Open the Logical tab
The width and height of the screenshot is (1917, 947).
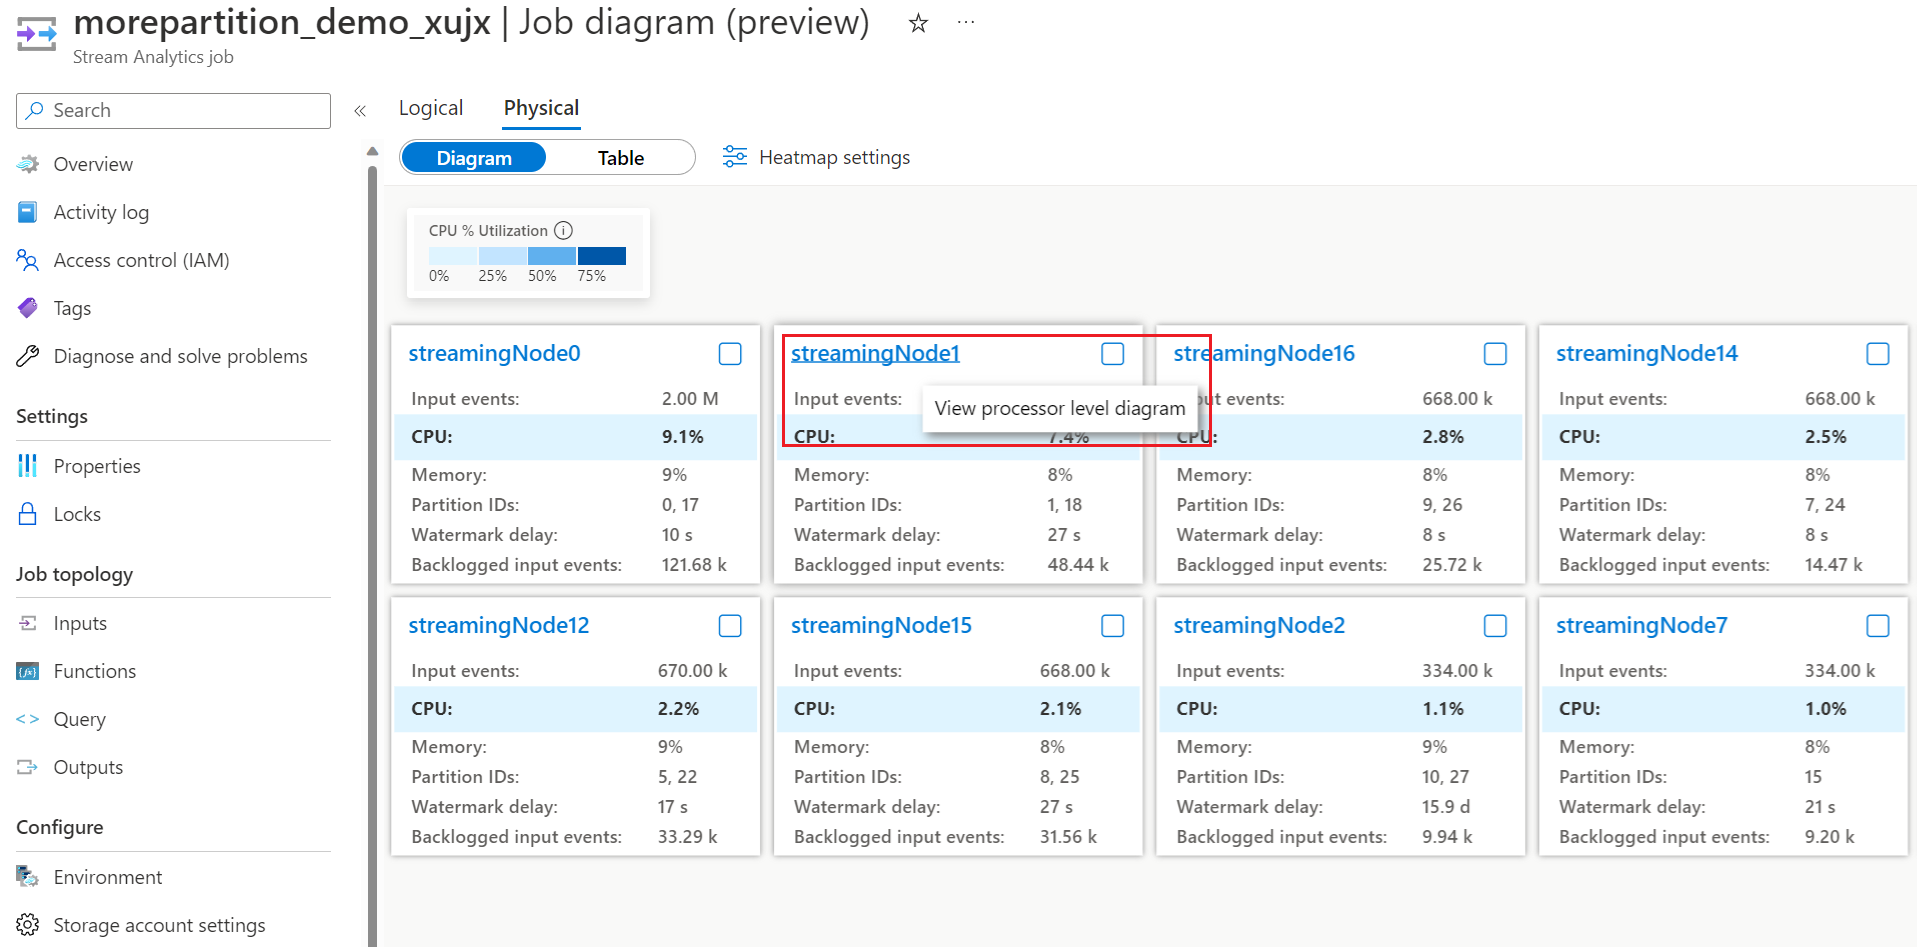click(431, 108)
